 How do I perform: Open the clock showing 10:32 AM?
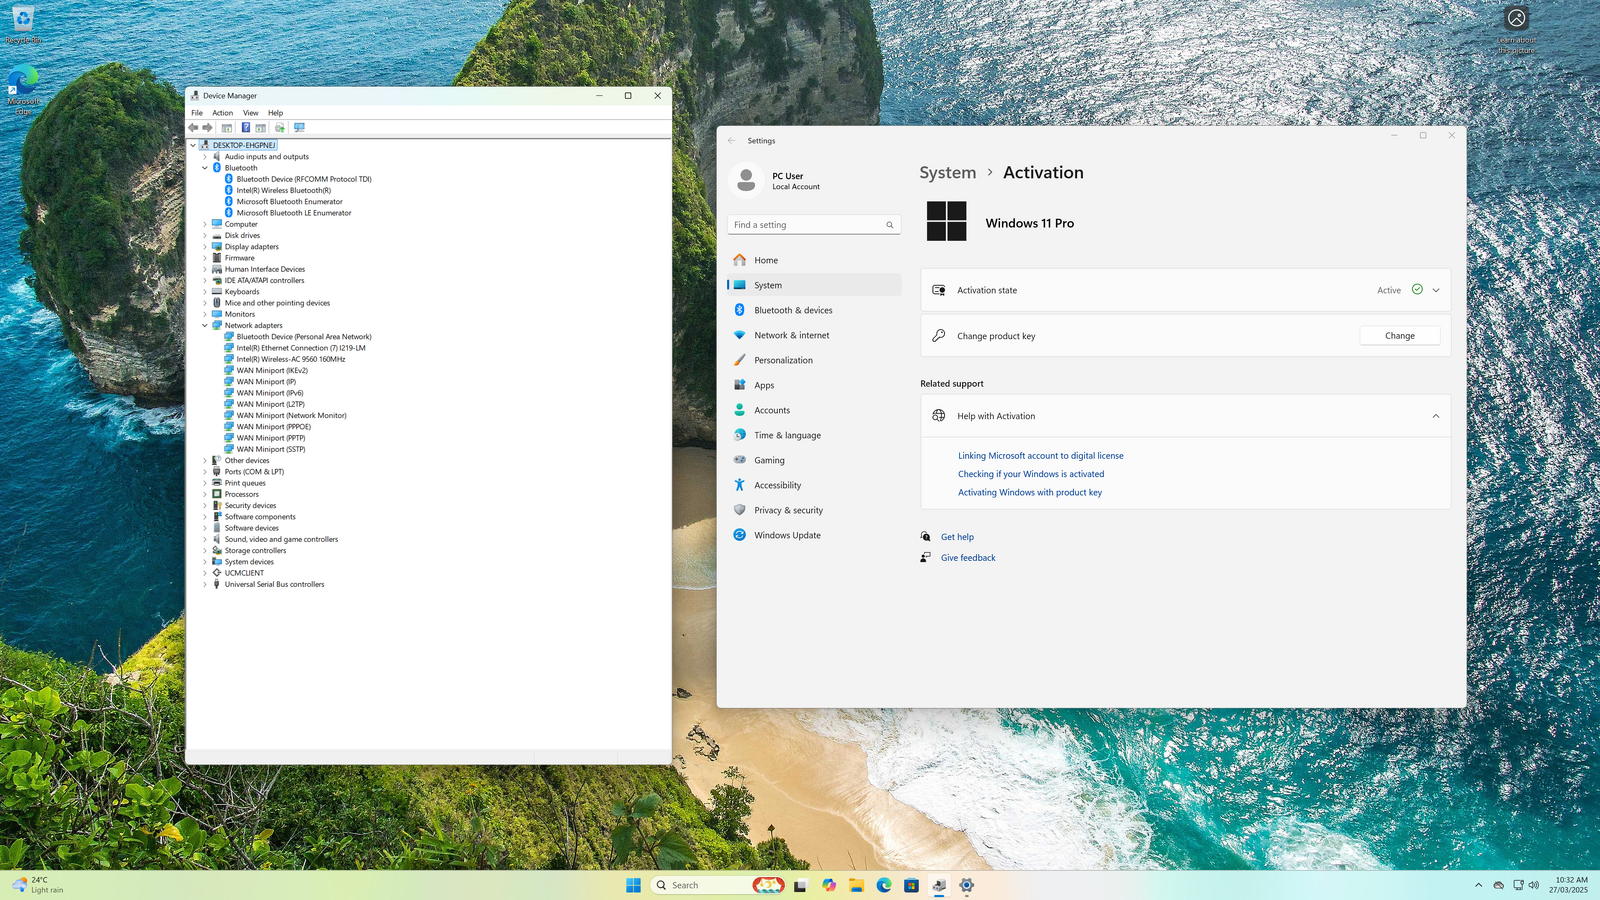click(1568, 885)
